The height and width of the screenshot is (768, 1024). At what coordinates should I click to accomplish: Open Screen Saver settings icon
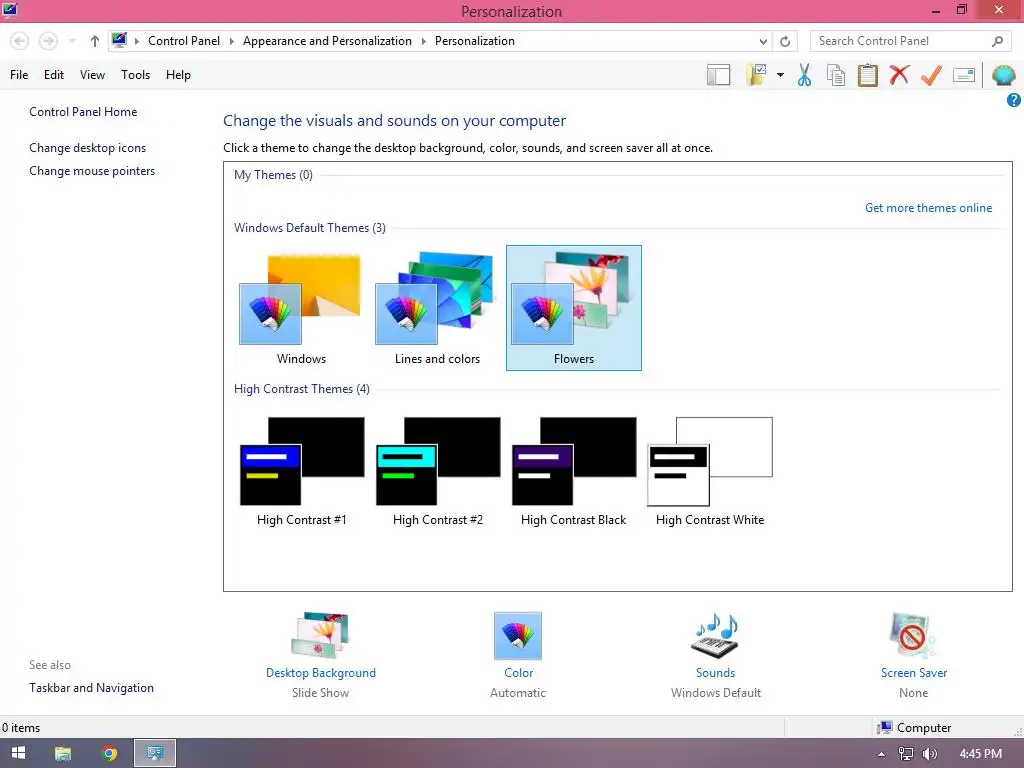pyautogui.click(x=913, y=635)
